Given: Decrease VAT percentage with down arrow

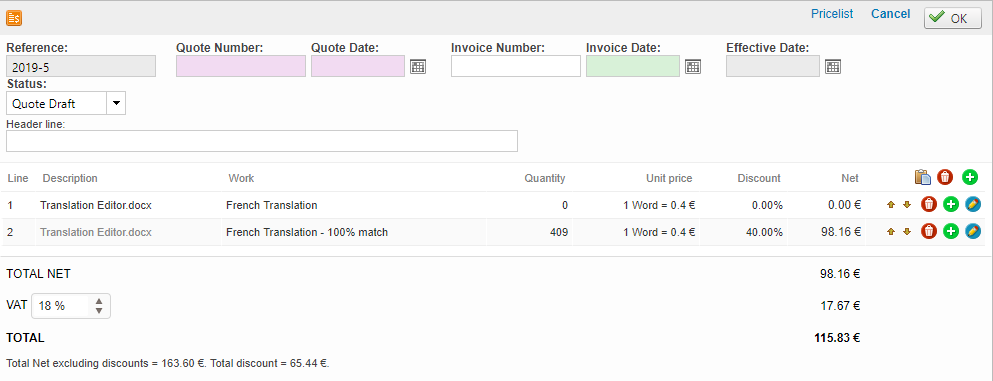Looking at the screenshot, I should 99,311.
